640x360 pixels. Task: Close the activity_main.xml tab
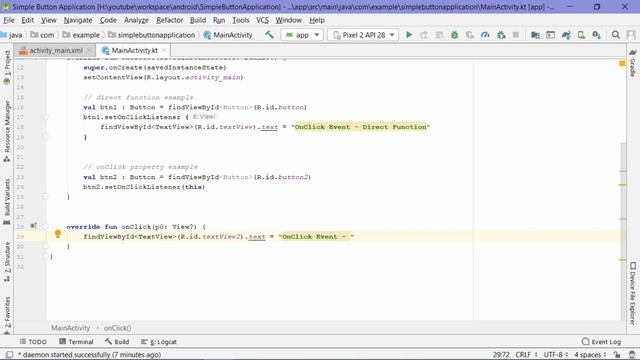click(89, 50)
